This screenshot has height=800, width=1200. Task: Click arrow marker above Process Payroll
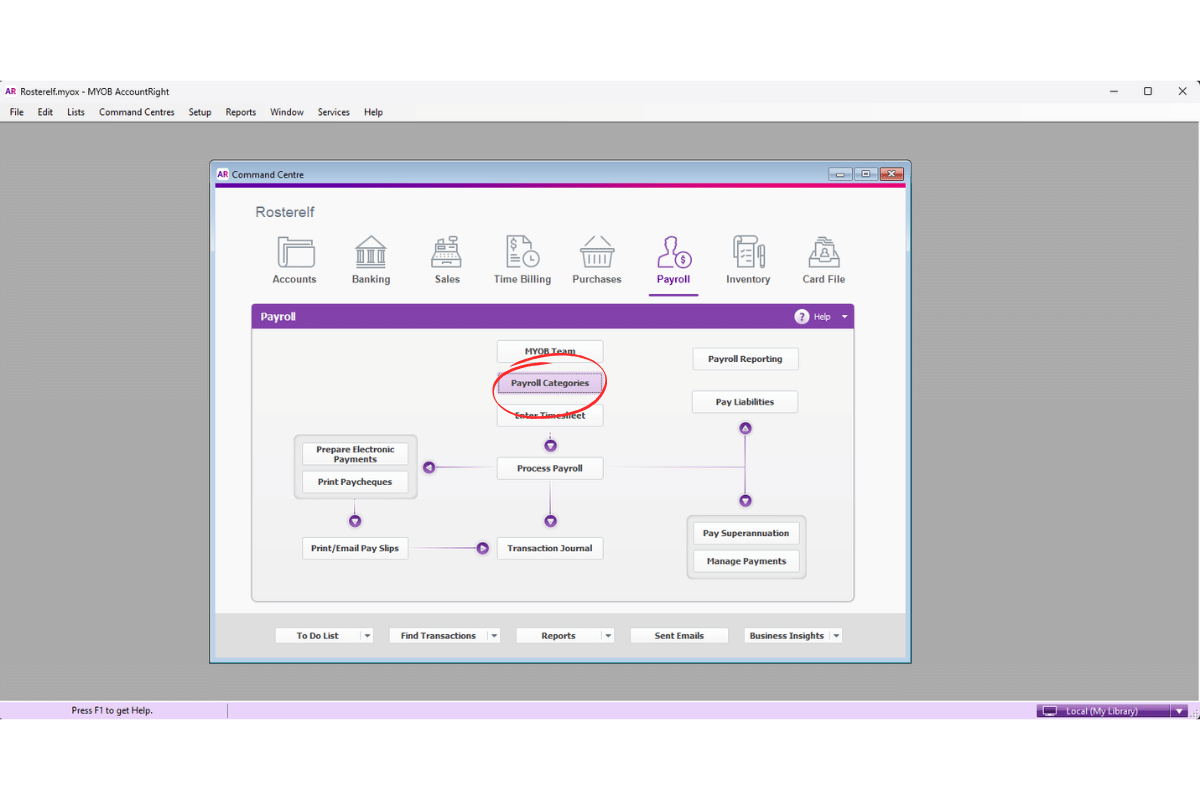[550, 445]
